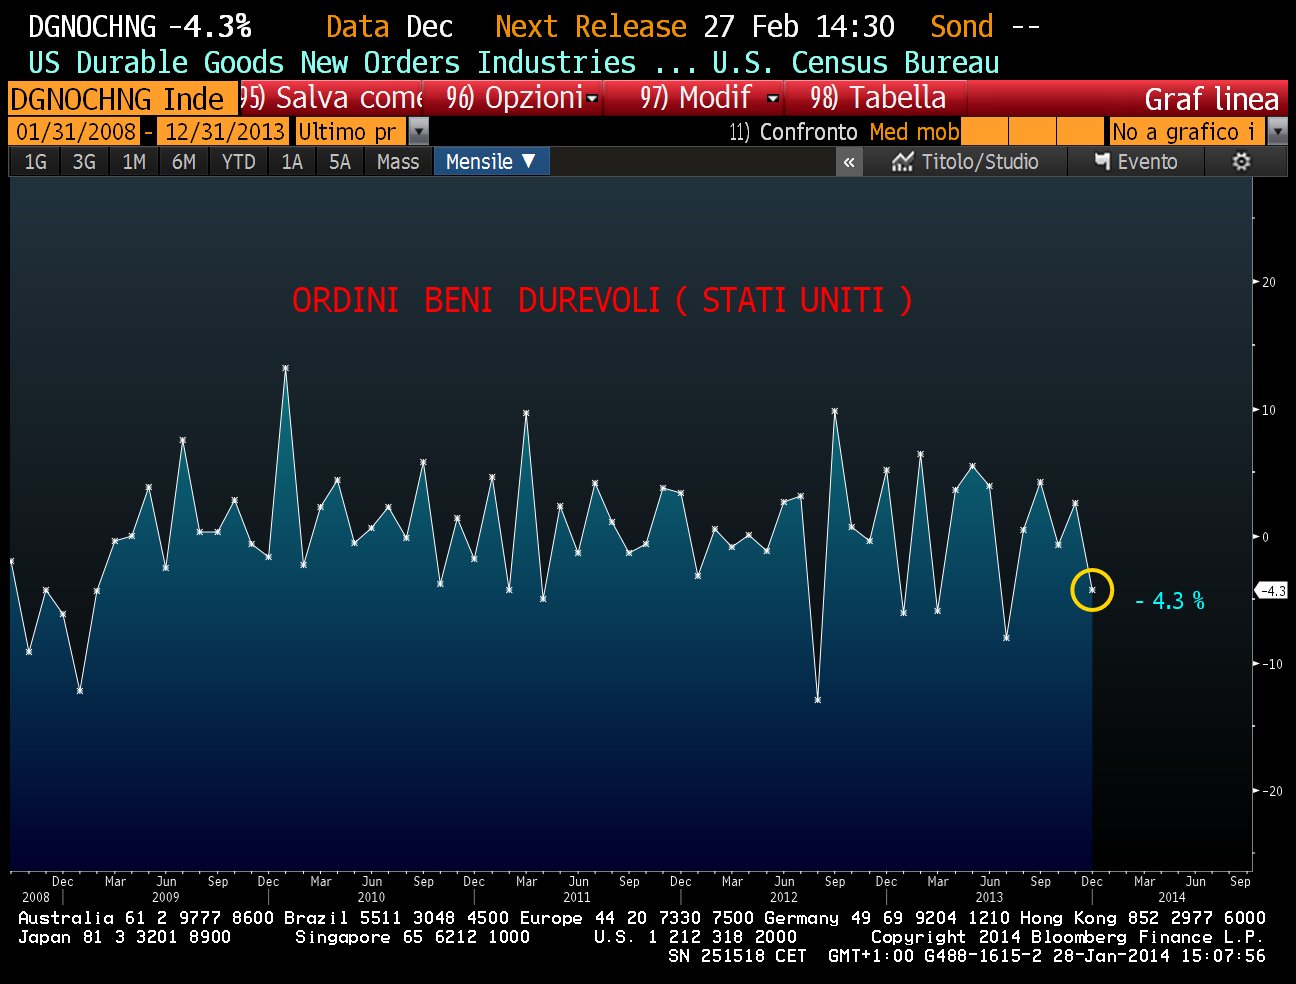Image resolution: width=1296 pixels, height=984 pixels.
Task: Click the Med mob moving average label
Action: point(914,132)
